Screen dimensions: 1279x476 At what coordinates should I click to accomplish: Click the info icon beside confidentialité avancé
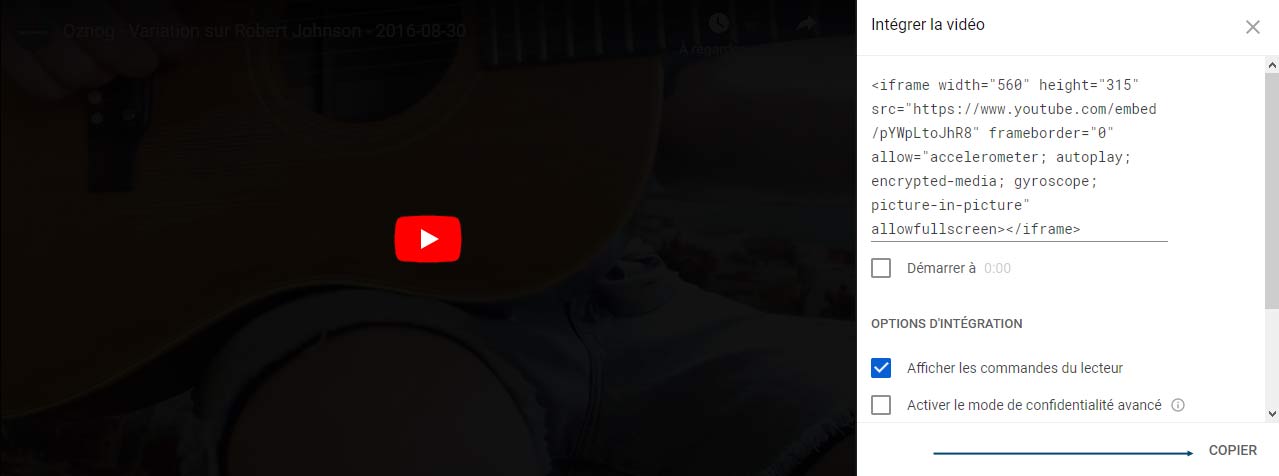pyautogui.click(x=1178, y=405)
